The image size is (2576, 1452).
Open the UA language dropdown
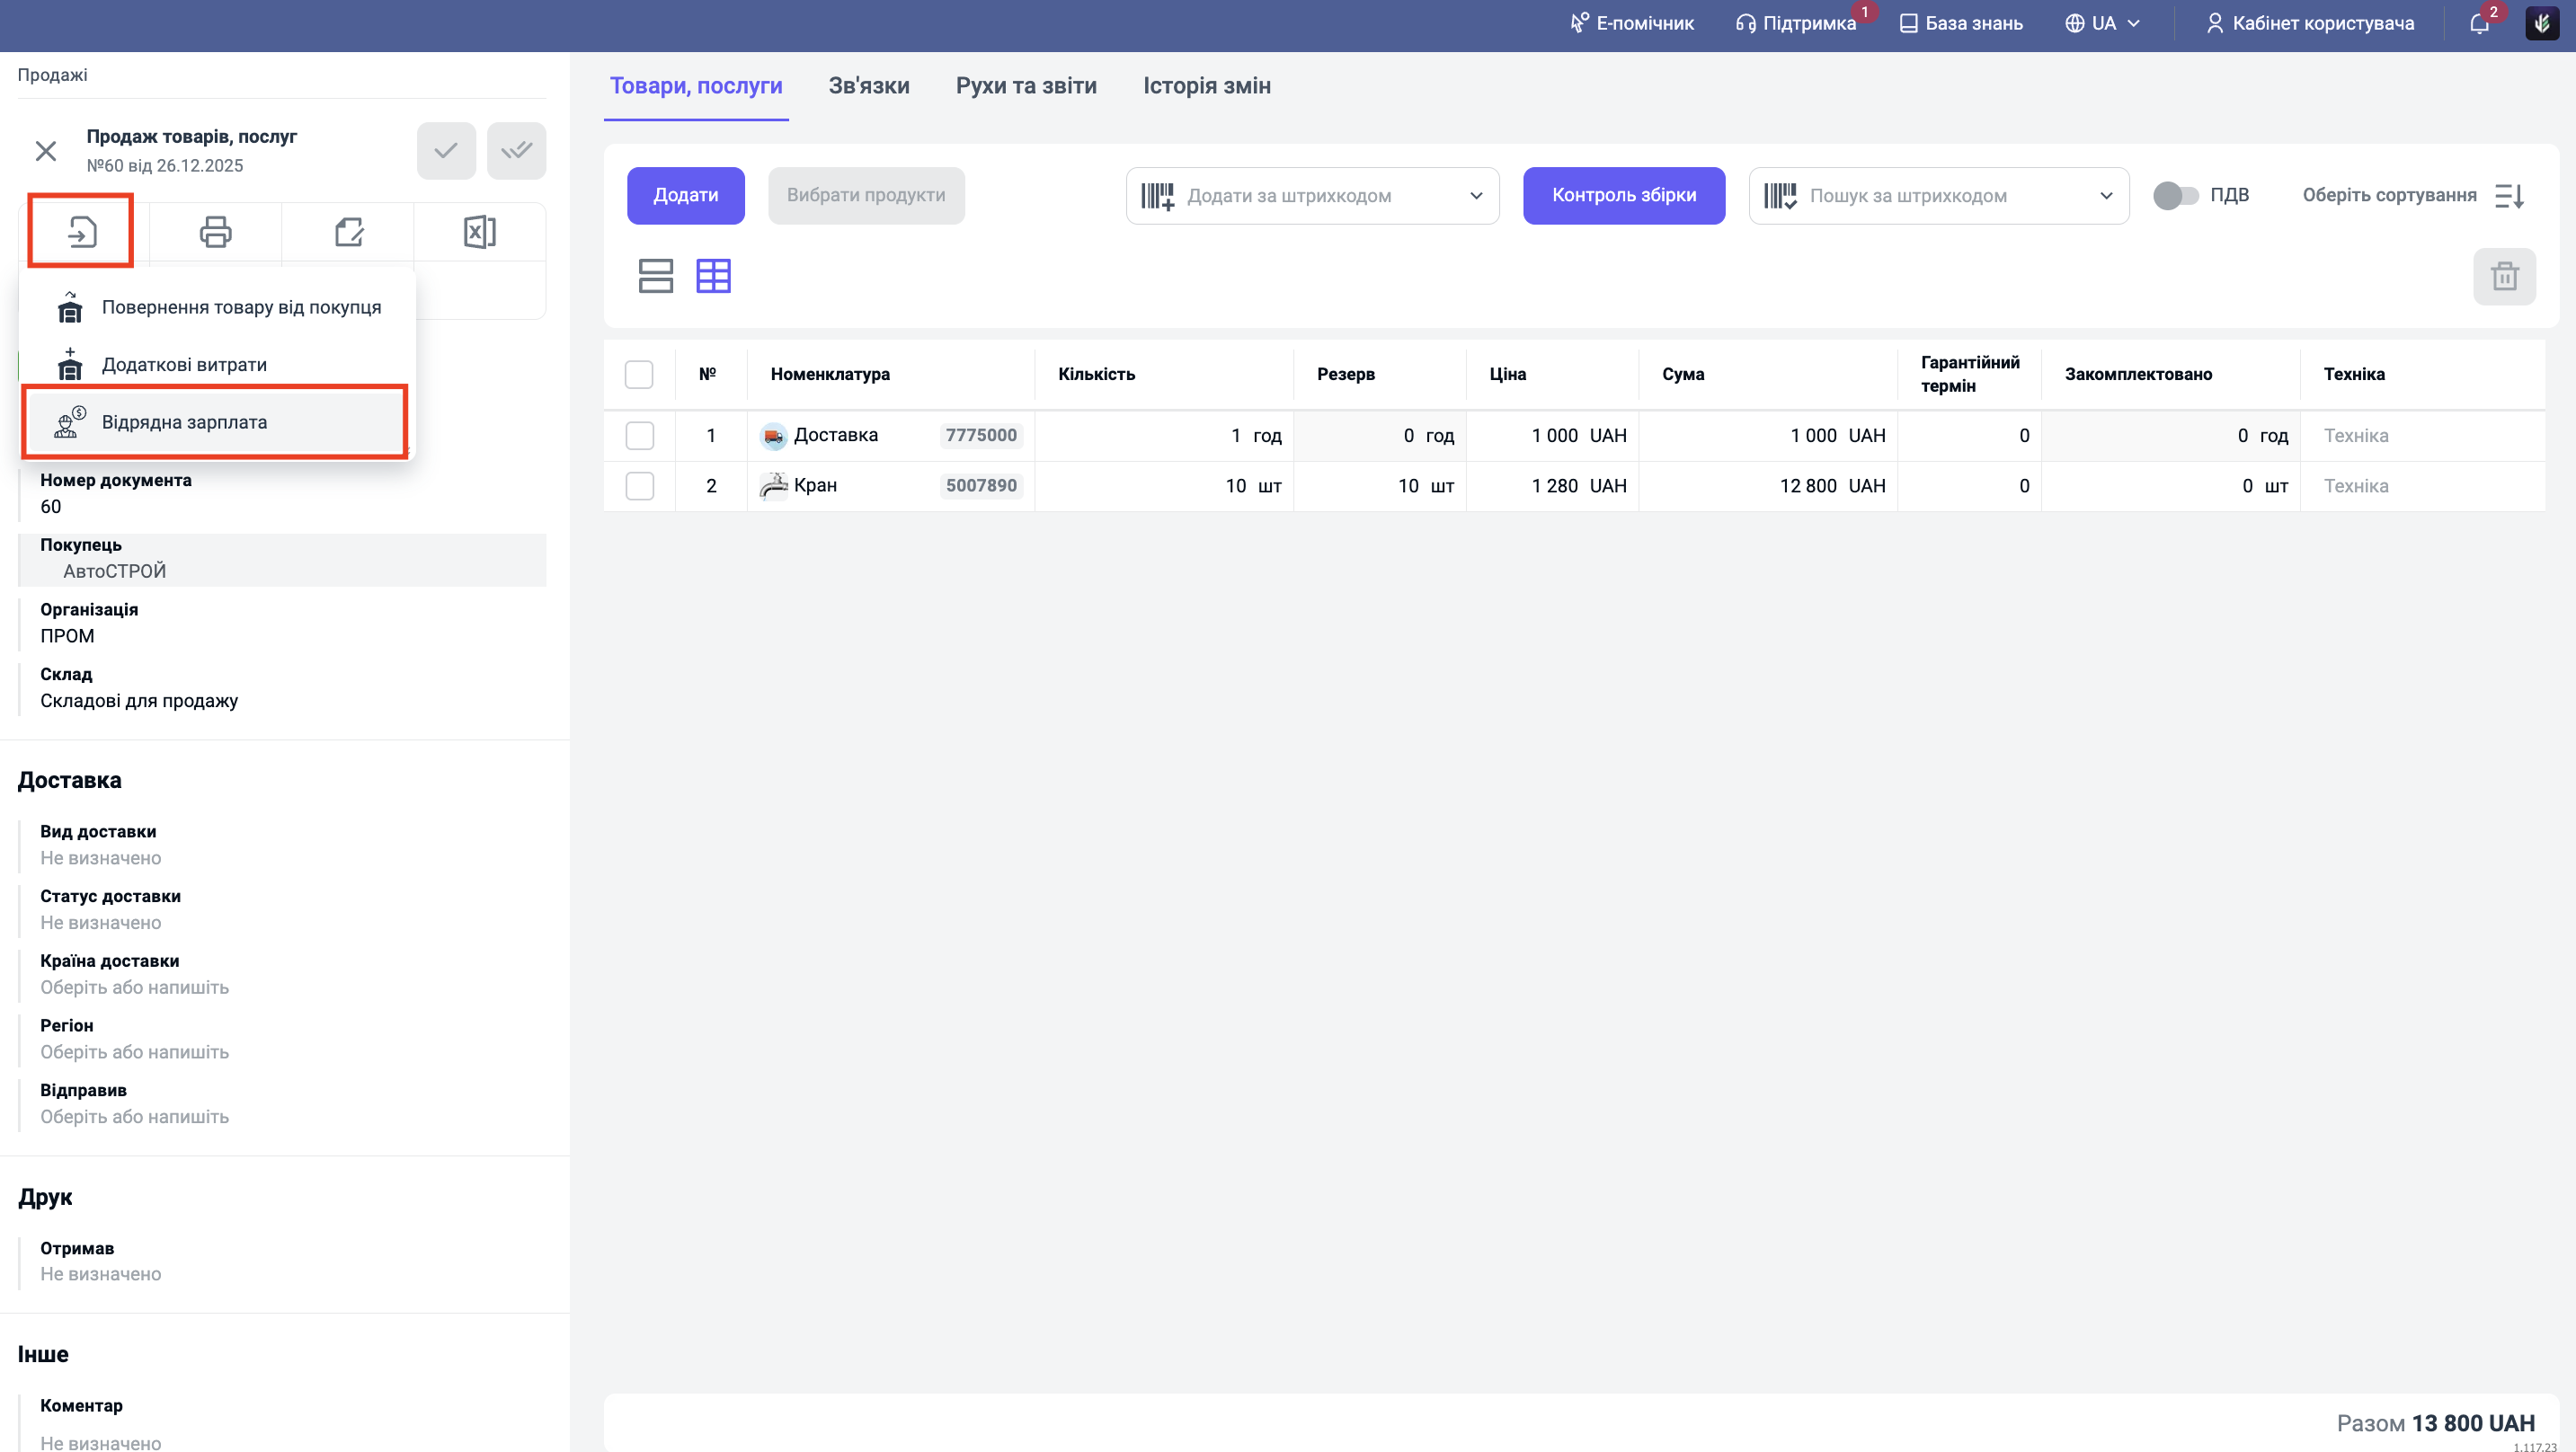point(2102,24)
